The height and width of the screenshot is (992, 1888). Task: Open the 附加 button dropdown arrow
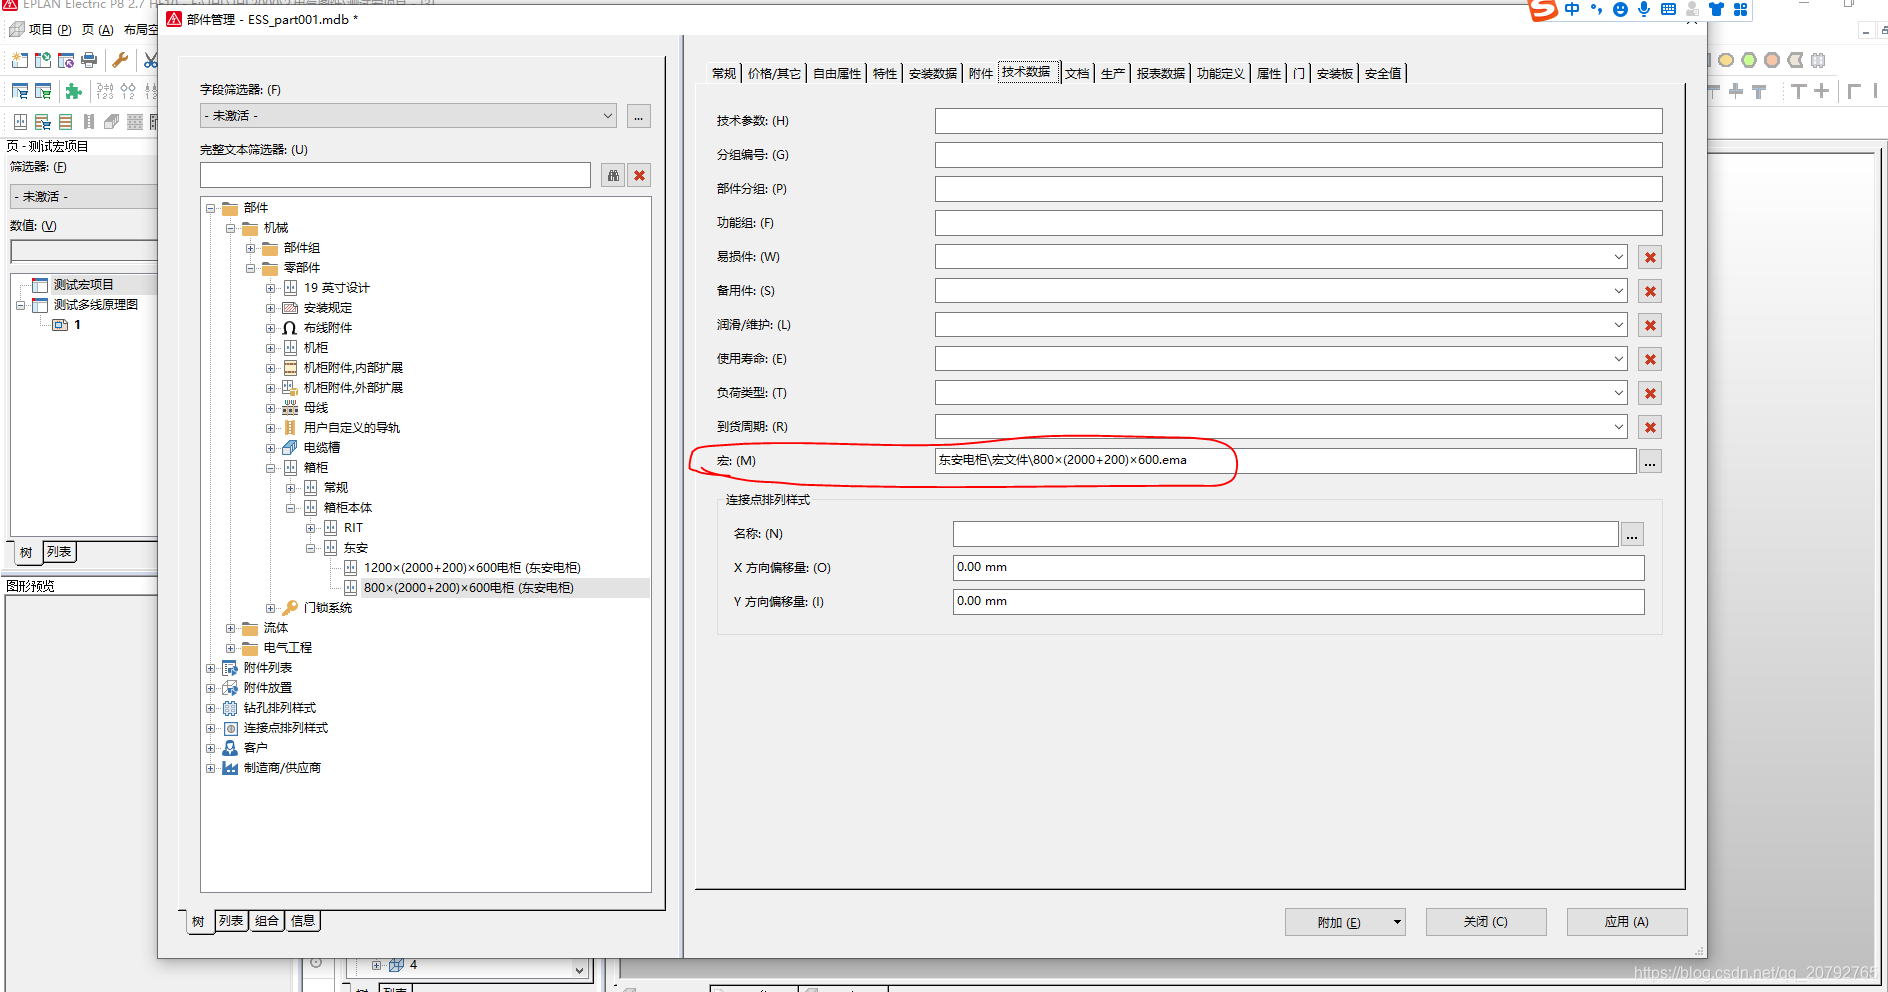1397,922
